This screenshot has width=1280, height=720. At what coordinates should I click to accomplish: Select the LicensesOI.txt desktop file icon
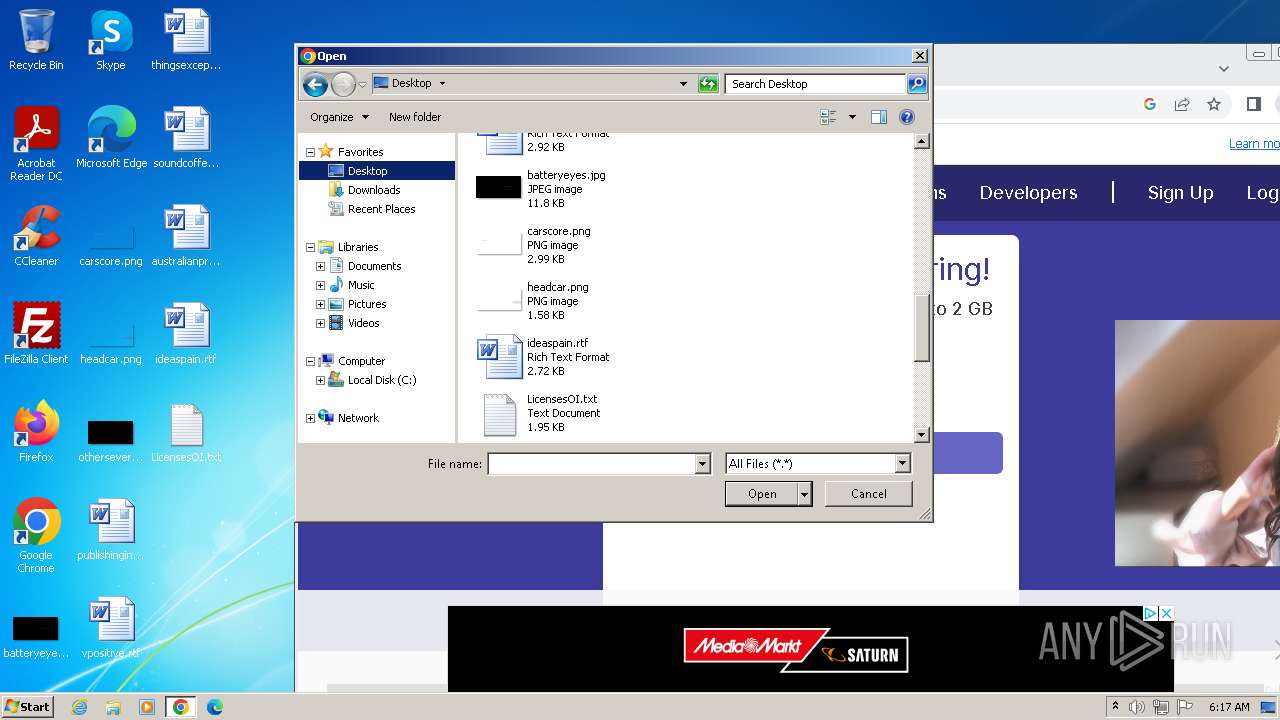[x=186, y=432]
